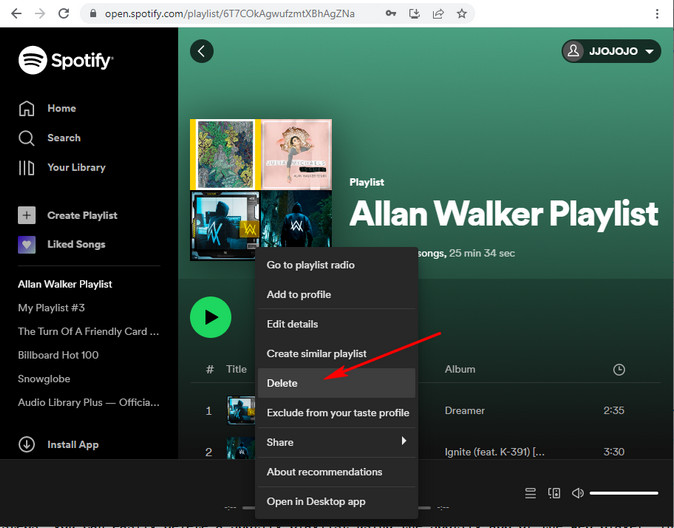Bookmark this page with the star icon
Image resolution: width=674 pixels, height=528 pixels.
[x=462, y=14]
